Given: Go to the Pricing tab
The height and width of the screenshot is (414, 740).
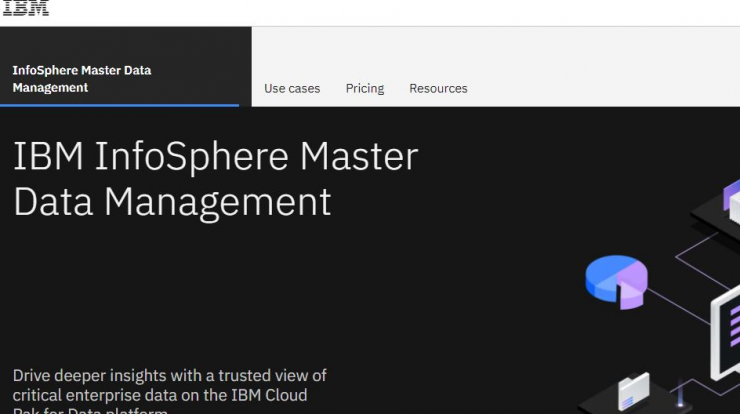Looking at the screenshot, I should click(x=365, y=88).
